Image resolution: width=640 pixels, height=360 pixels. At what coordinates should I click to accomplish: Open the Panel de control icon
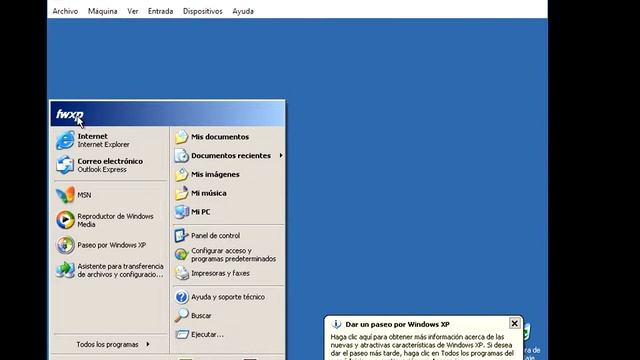coord(182,236)
